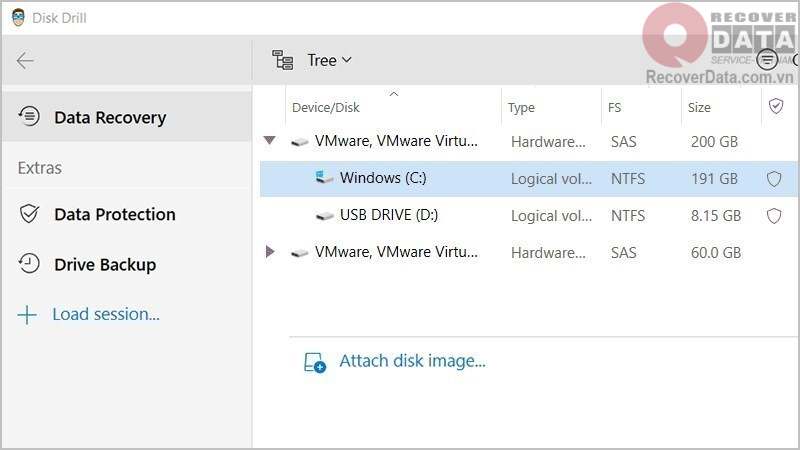Click the back arrow icon
The height and width of the screenshot is (450, 800).
tap(25, 61)
